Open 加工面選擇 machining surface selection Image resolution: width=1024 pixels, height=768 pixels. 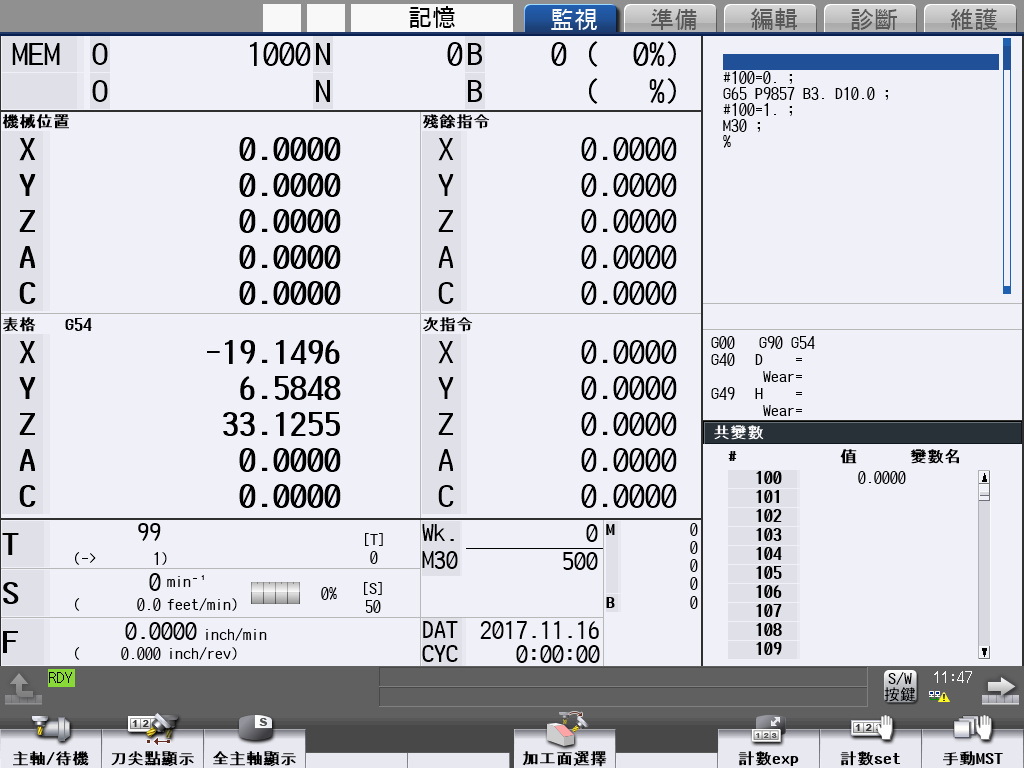(563, 740)
